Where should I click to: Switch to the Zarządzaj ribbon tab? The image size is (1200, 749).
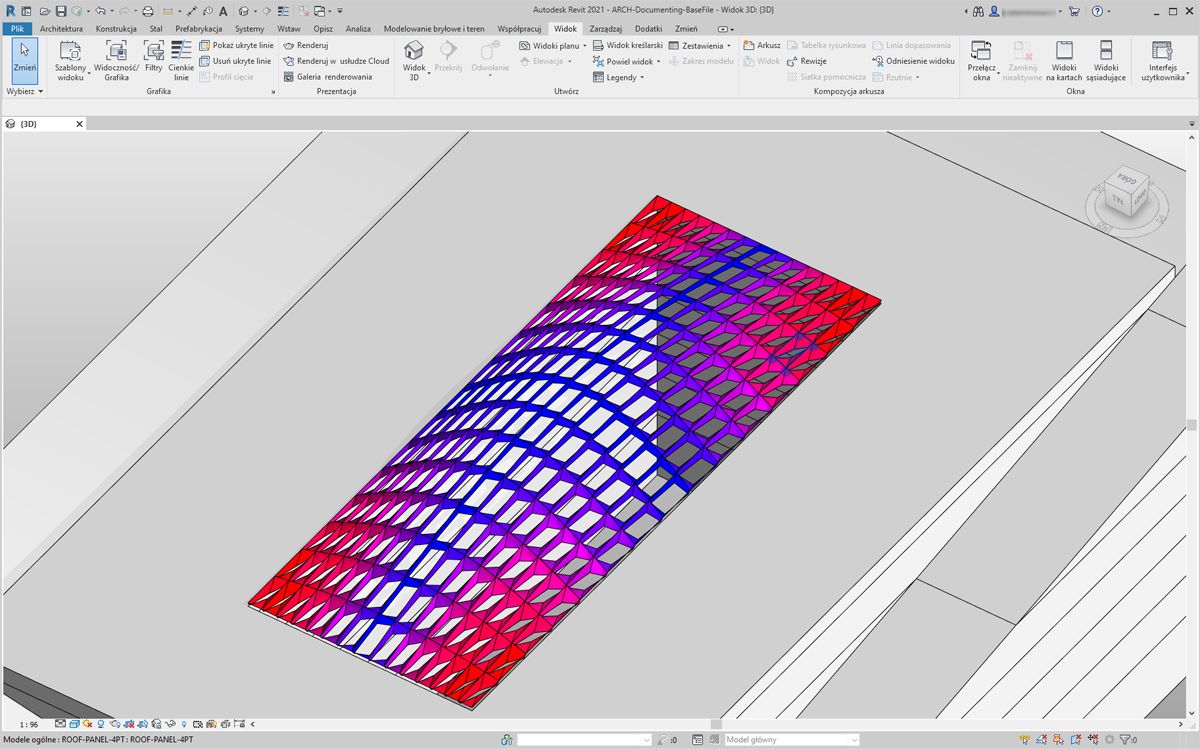(x=607, y=29)
